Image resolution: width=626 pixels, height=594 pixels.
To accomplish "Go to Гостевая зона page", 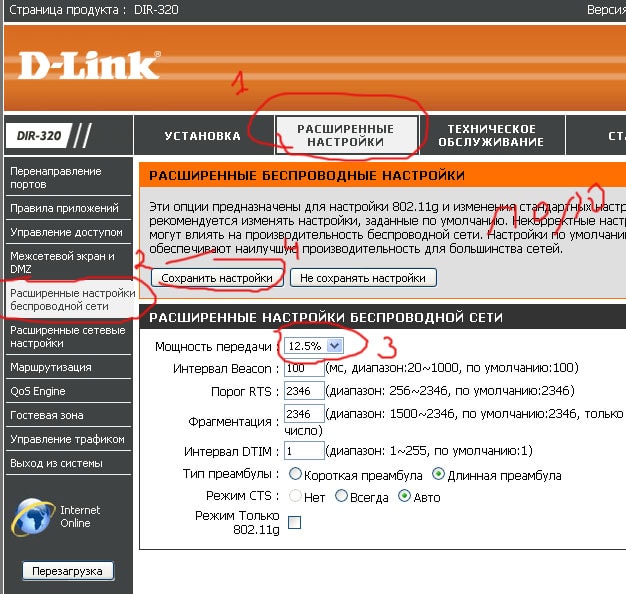I will [68, 415].
